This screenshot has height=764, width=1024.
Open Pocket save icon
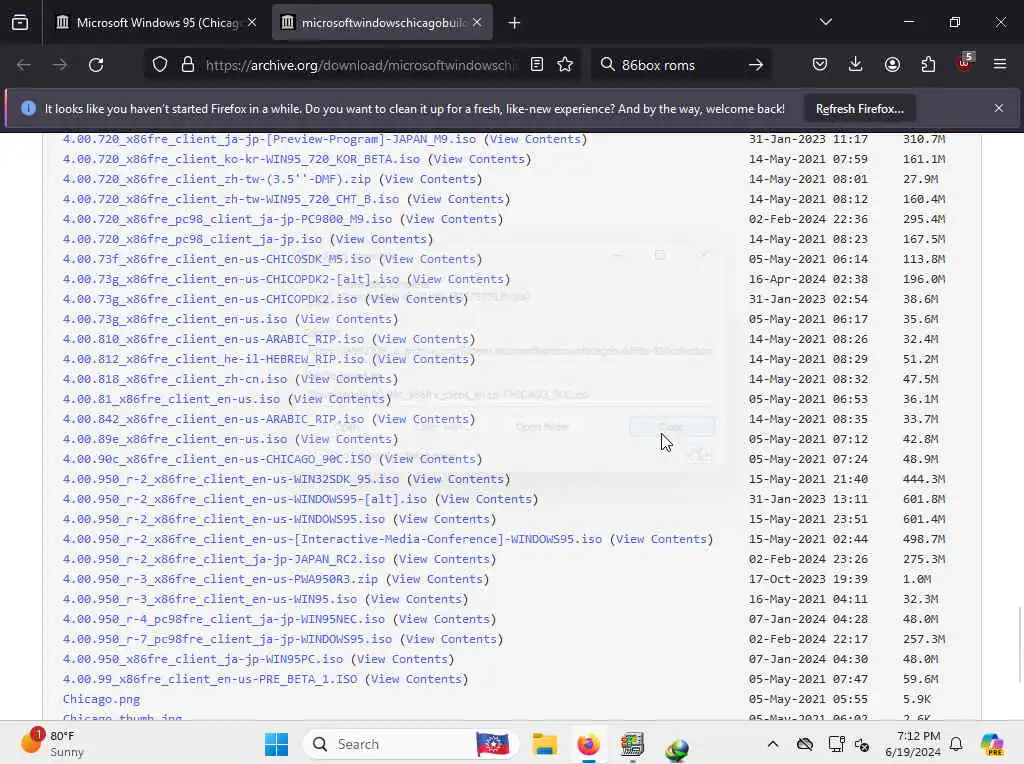click(x=820, y=65)
